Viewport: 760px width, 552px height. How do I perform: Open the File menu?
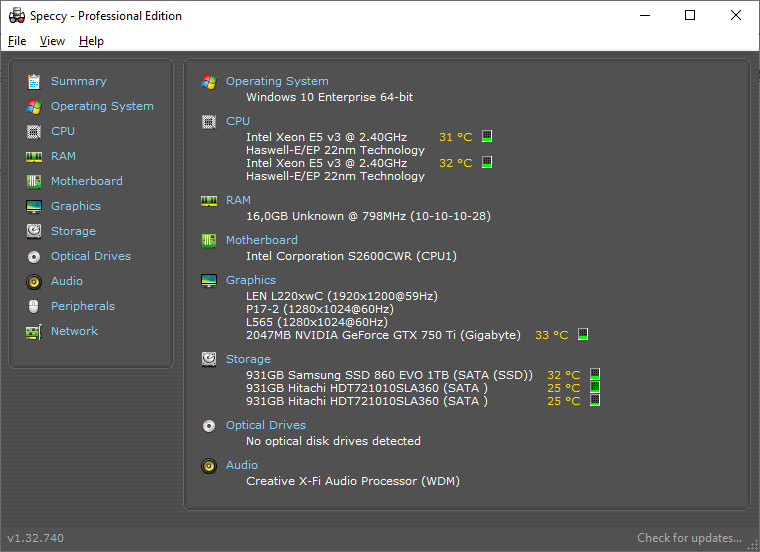pos(17,41)
